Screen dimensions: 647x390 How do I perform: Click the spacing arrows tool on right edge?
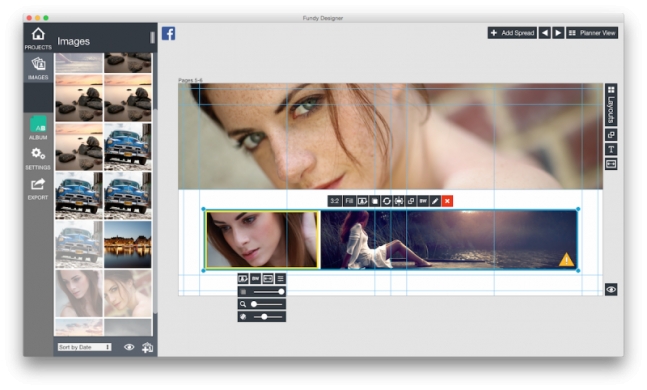point(611,164)
